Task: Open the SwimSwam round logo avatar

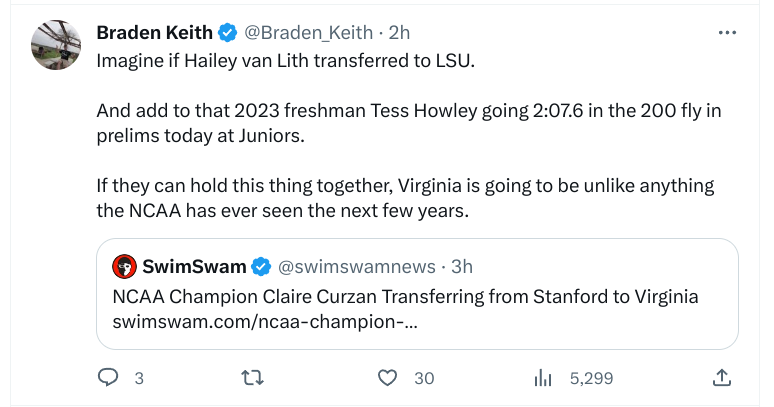Action: (x=125, y=266)
